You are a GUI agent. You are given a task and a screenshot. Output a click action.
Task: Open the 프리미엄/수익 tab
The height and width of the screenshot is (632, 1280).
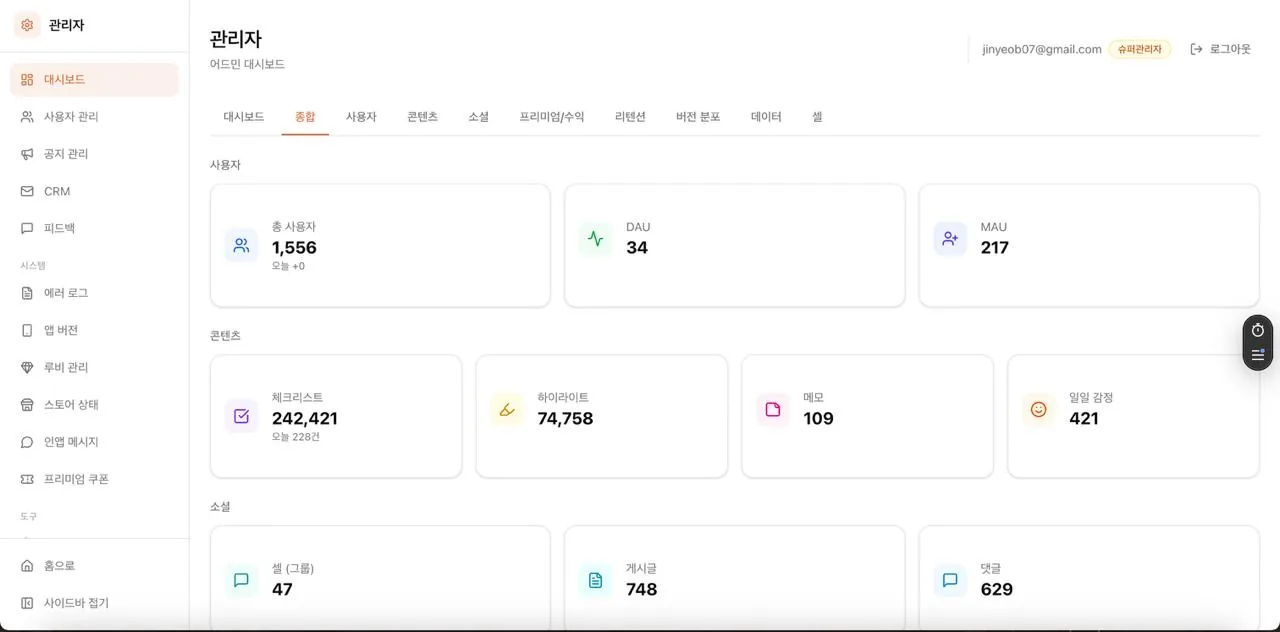coord(553,116)
